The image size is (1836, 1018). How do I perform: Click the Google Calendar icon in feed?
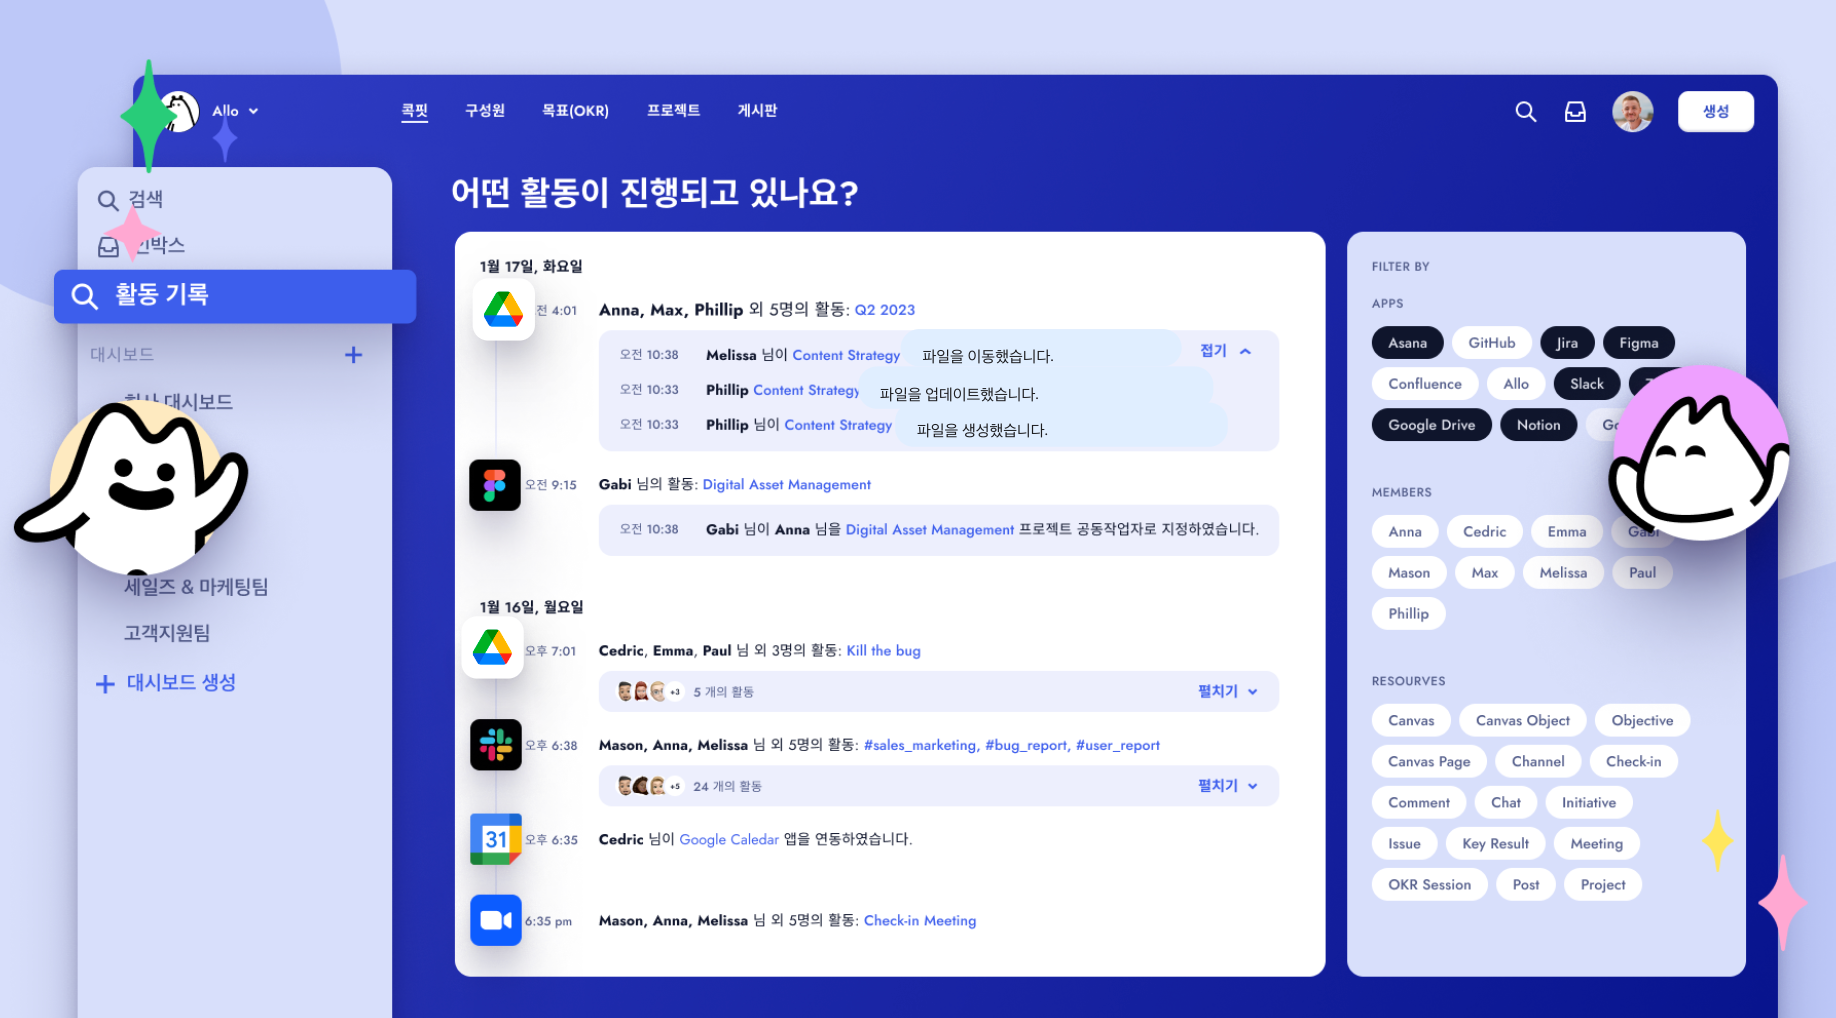(x=496, y=839)
